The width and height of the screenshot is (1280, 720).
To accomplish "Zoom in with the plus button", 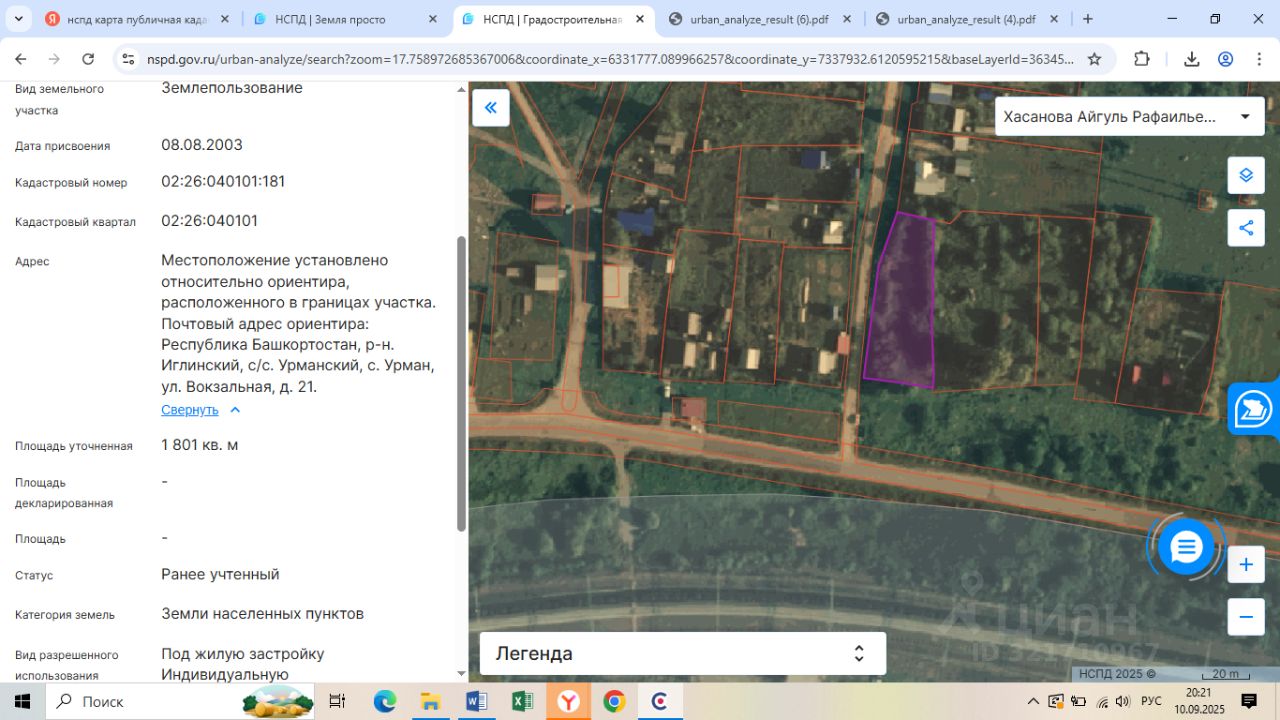I will pyautogui.click(x=1246, y=565).
